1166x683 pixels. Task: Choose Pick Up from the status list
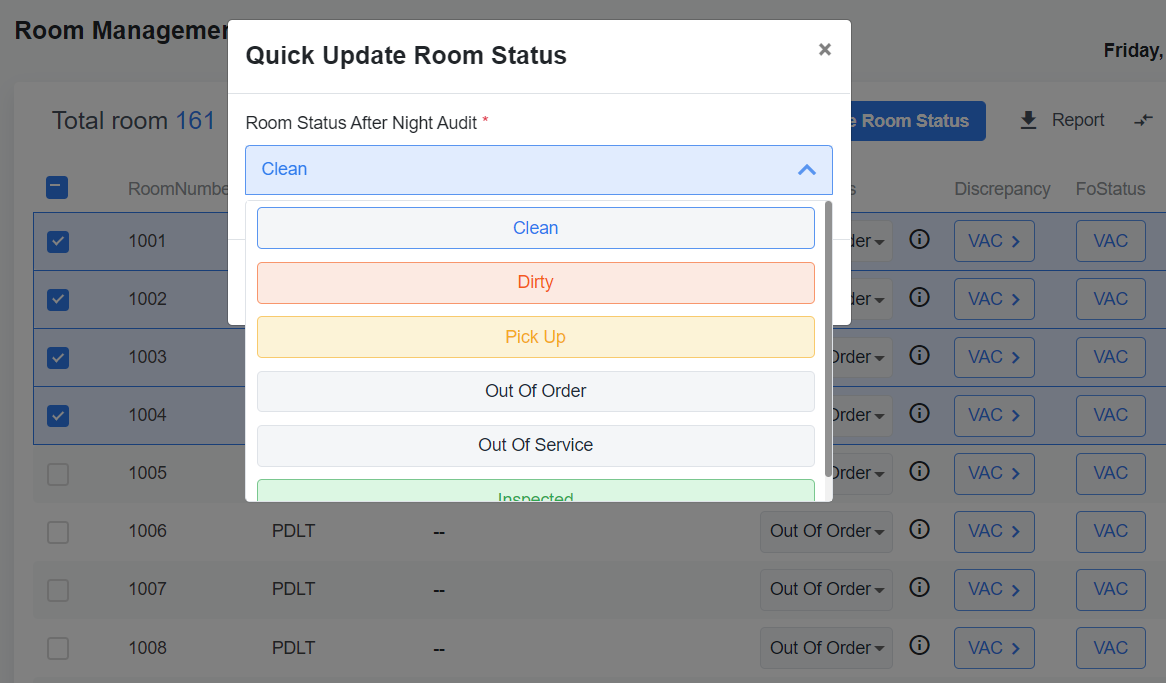535,337
